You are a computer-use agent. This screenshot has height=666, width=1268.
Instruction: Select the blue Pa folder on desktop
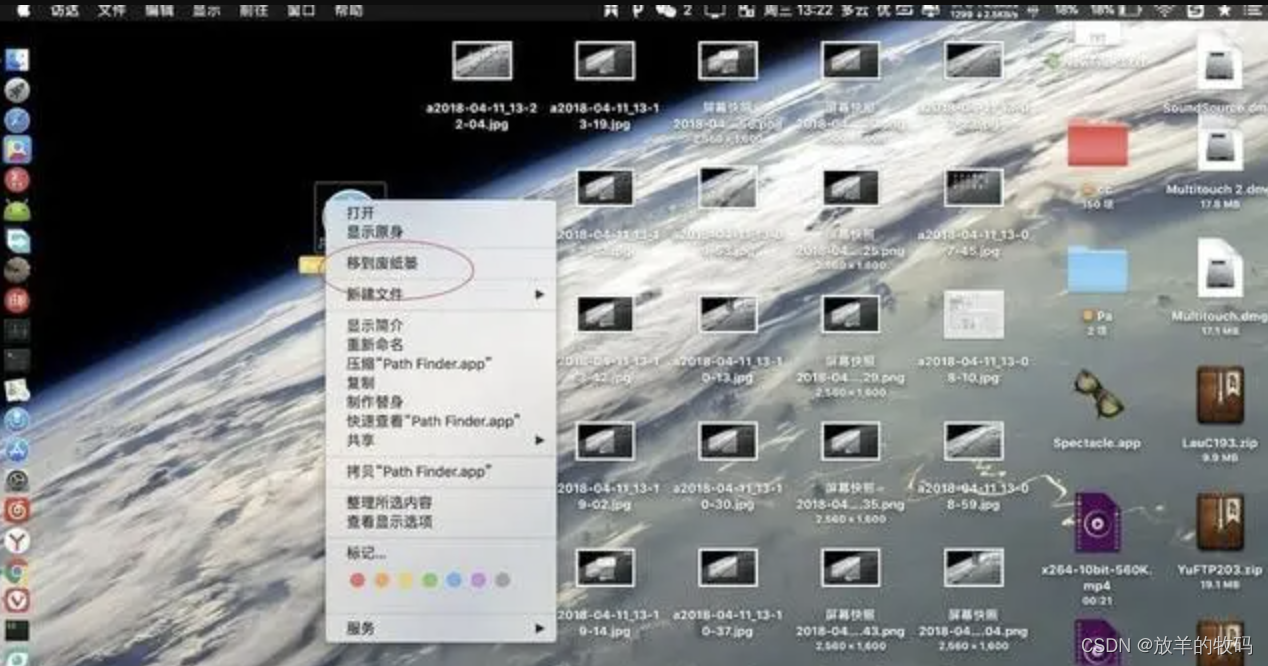tap(1097, 269)
